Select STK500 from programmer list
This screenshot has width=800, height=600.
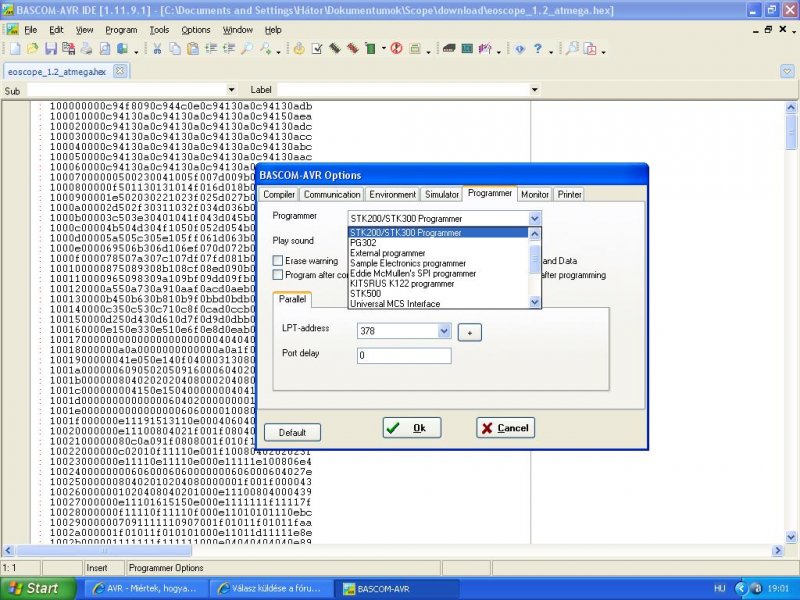[x=365, y=293]
